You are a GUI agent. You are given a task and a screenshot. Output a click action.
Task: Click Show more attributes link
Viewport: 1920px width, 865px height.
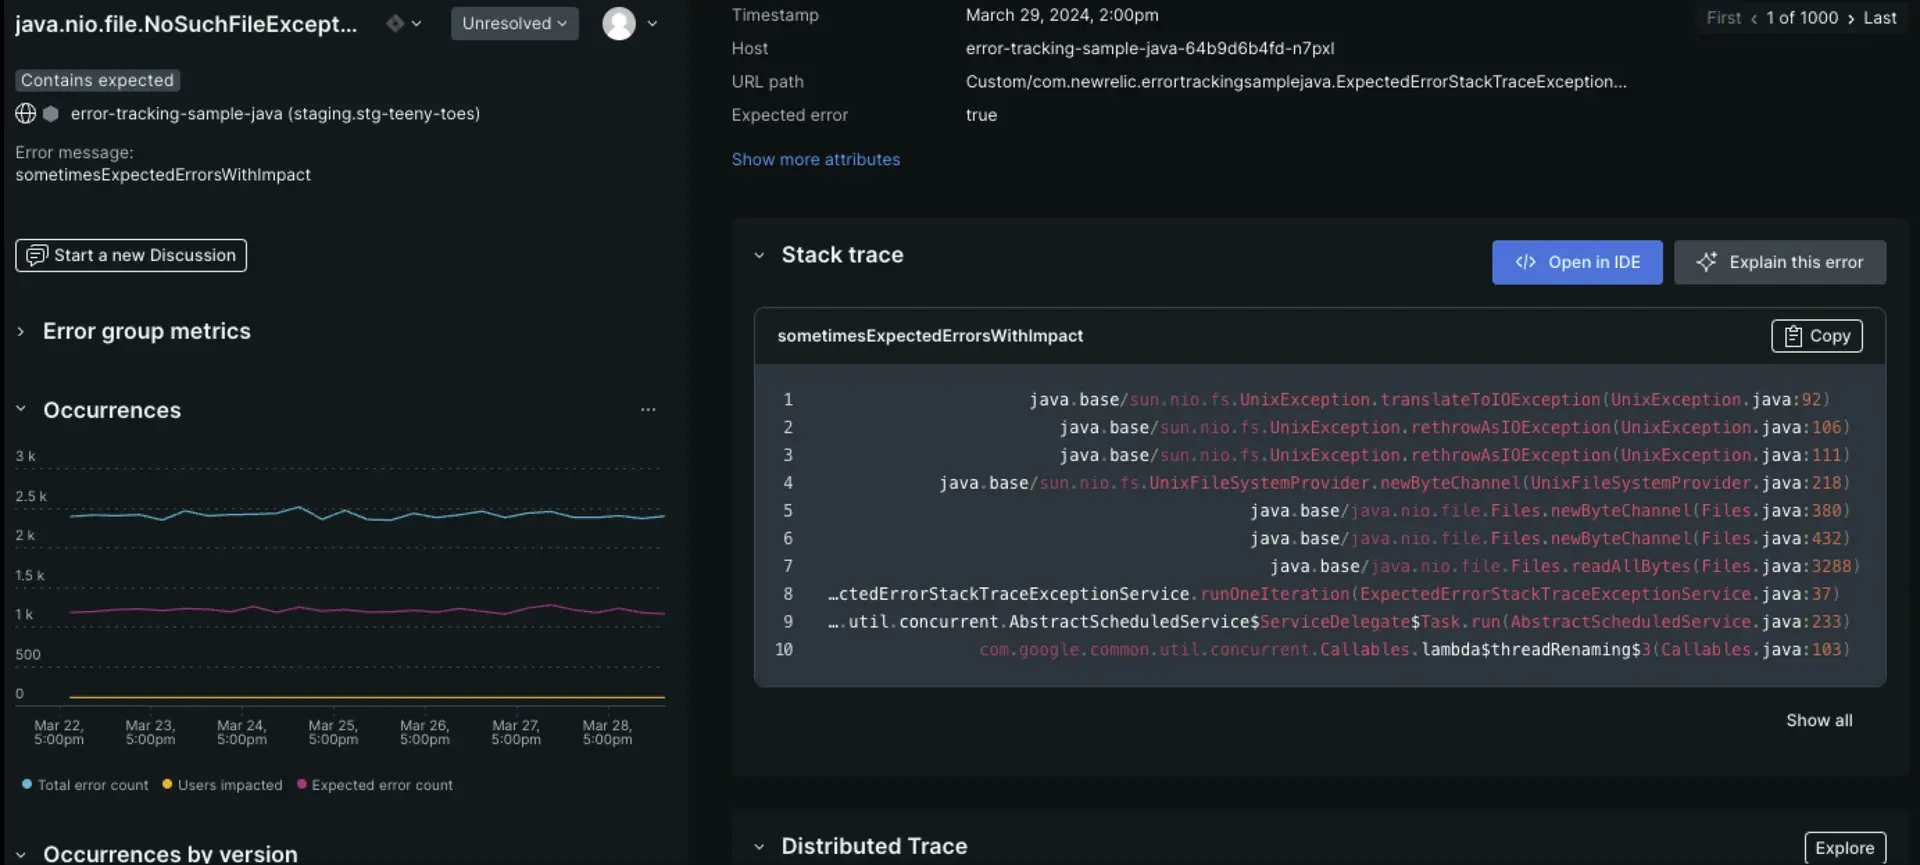(x=815, y=159)
